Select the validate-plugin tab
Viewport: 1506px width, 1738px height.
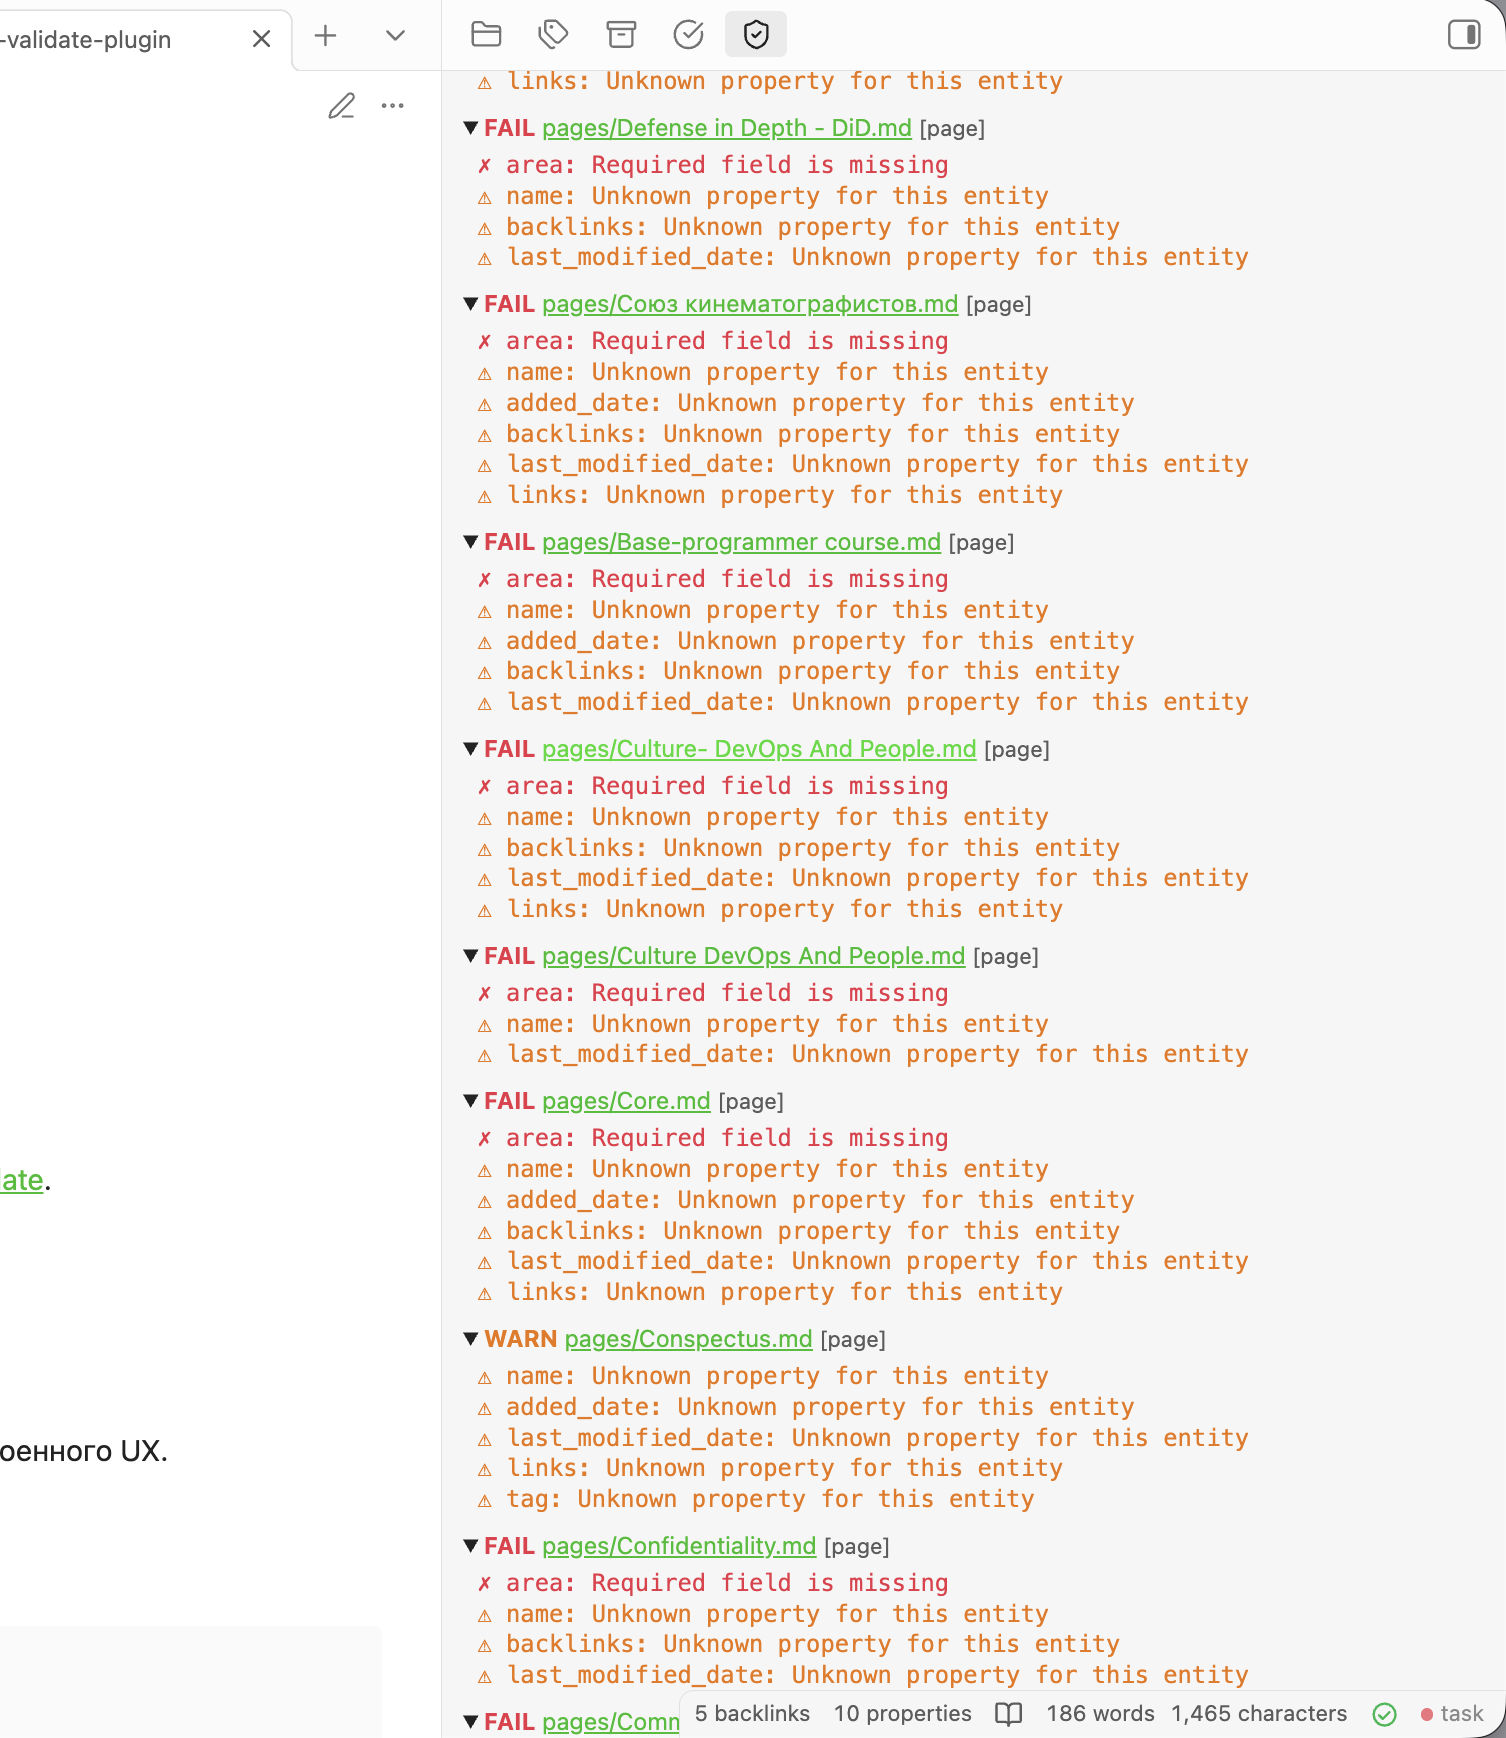pyautogui.click(x=100, y=40)
